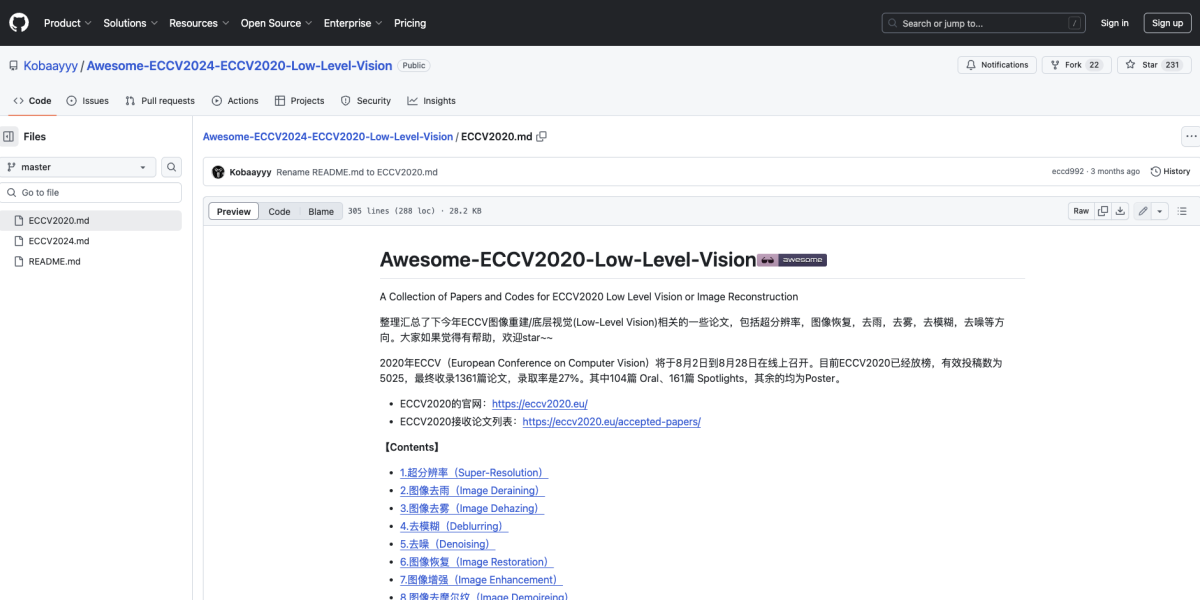Switch to the Blame view
This screenshot has height=600, width=1200.
point(320,211)
